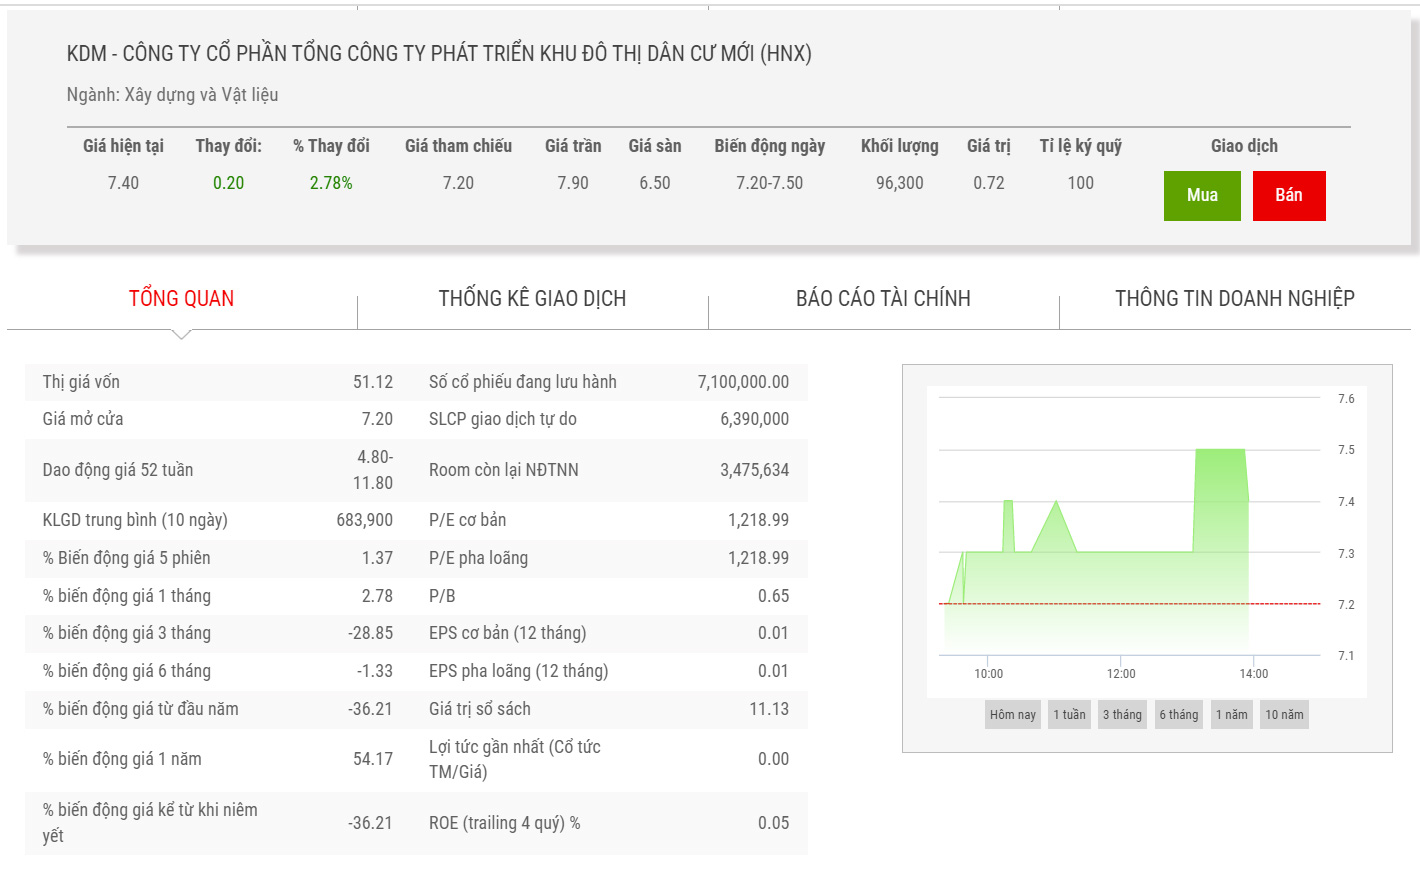This screenshot has height=877, width=1420.
Task: Switch to Thống kê giao dịch tab
Action: [532, 298]
